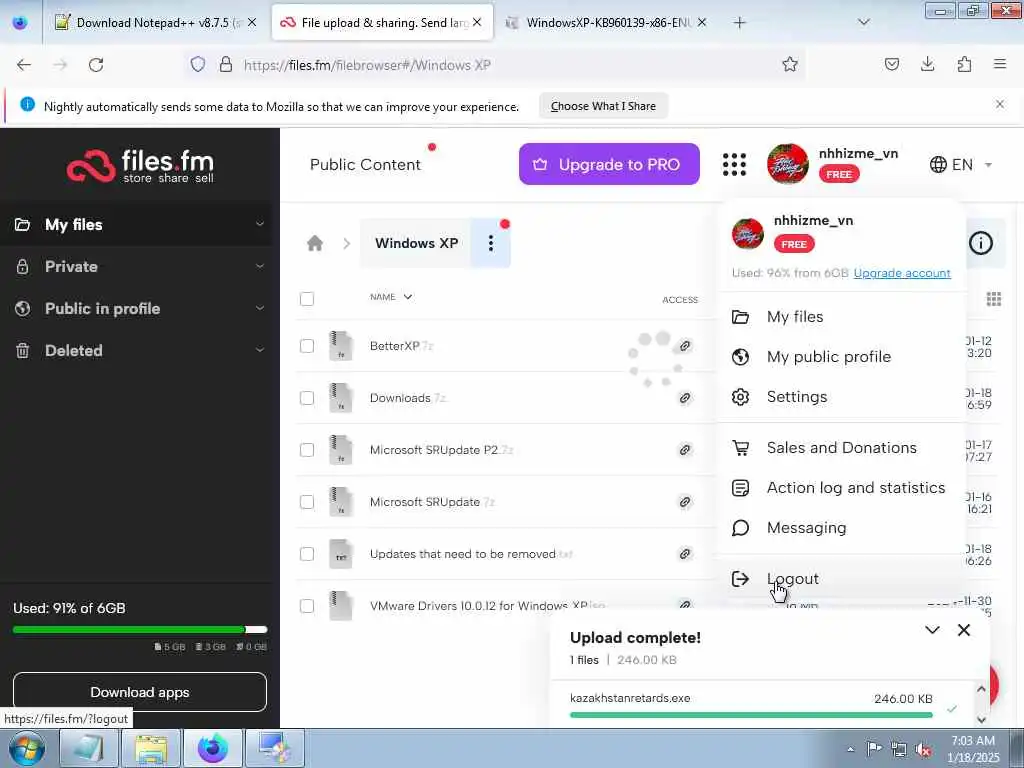1024x768 pixels.
Task: Check Microsoft SRUpdate P2 checkbox
Action: 306,450
